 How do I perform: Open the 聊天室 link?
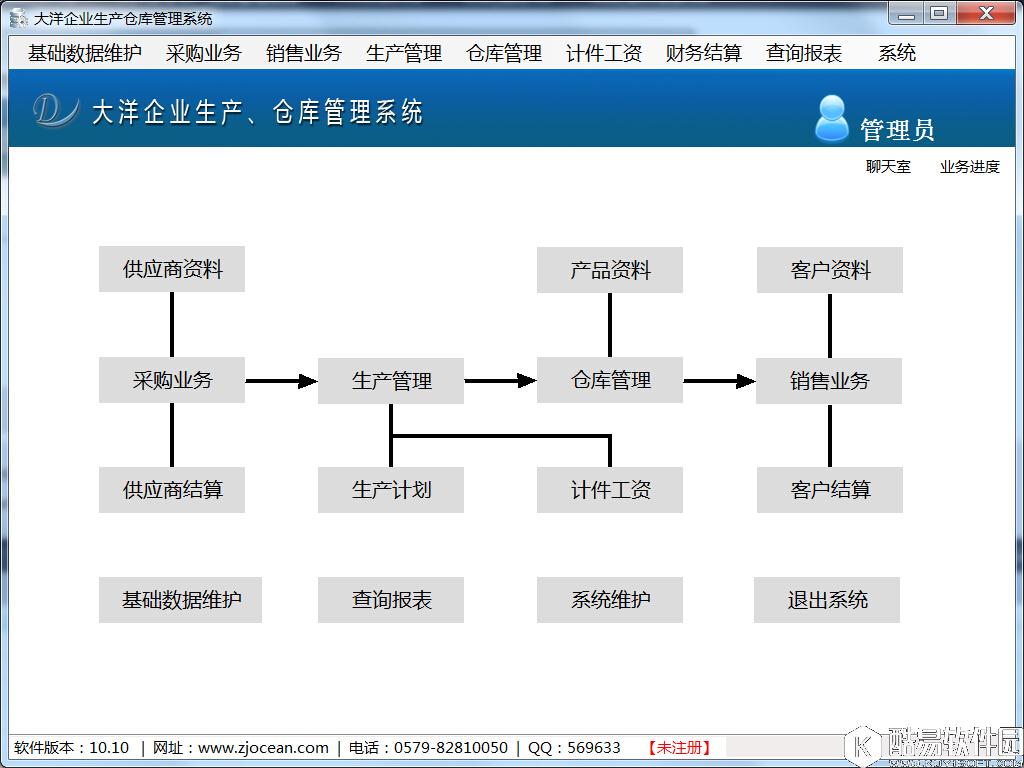886,167
